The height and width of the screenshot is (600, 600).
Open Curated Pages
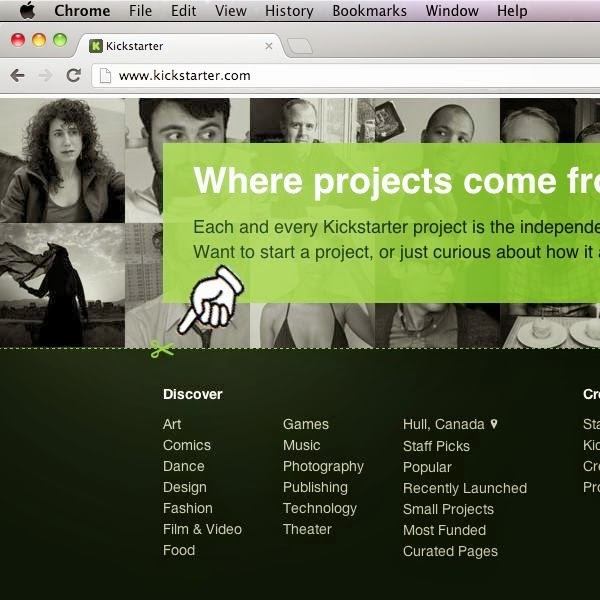(450, 551)
